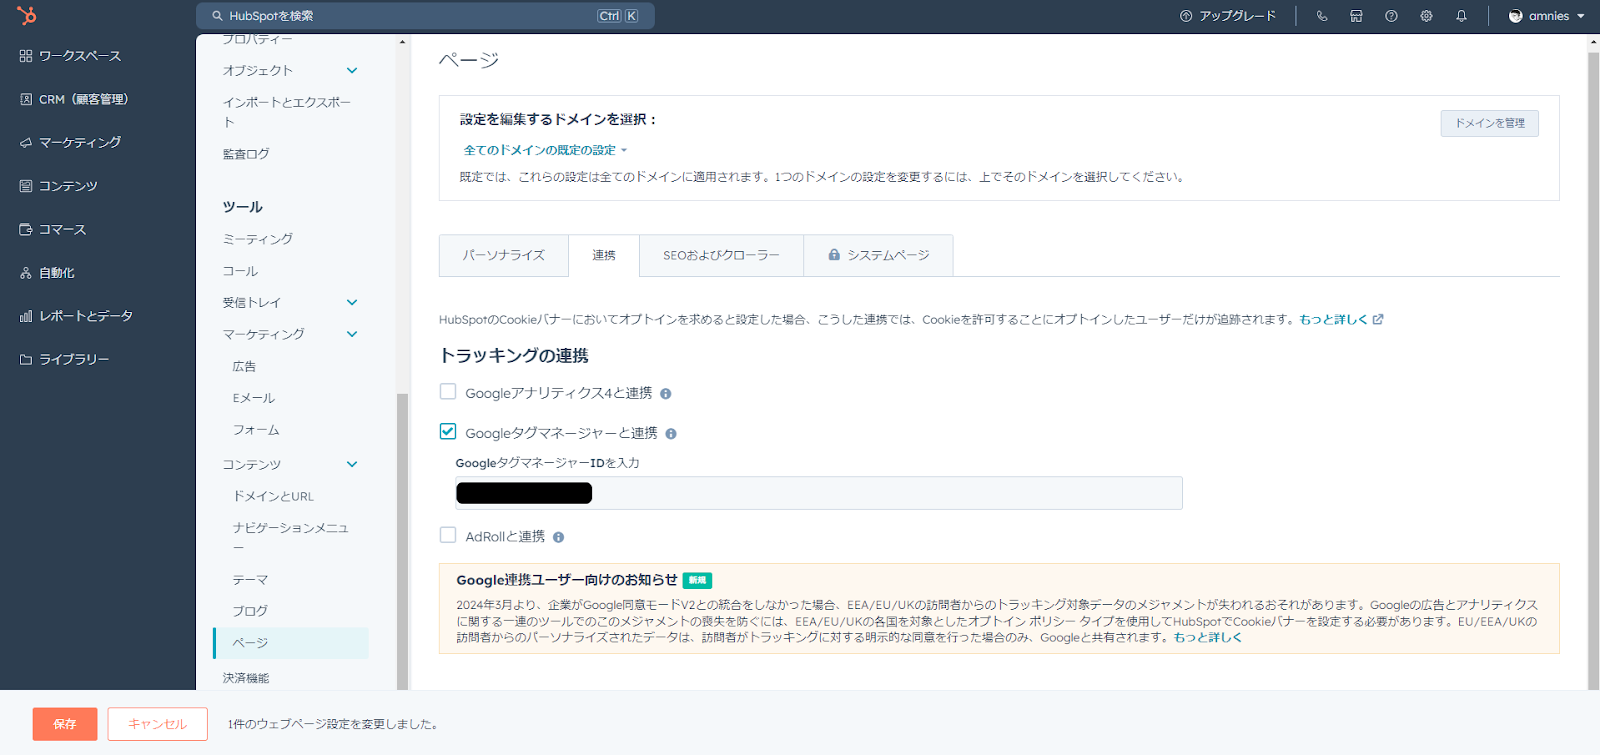
Task: Click info icon next to Googleタグマネージャーと連携
Action: point(671,434)
